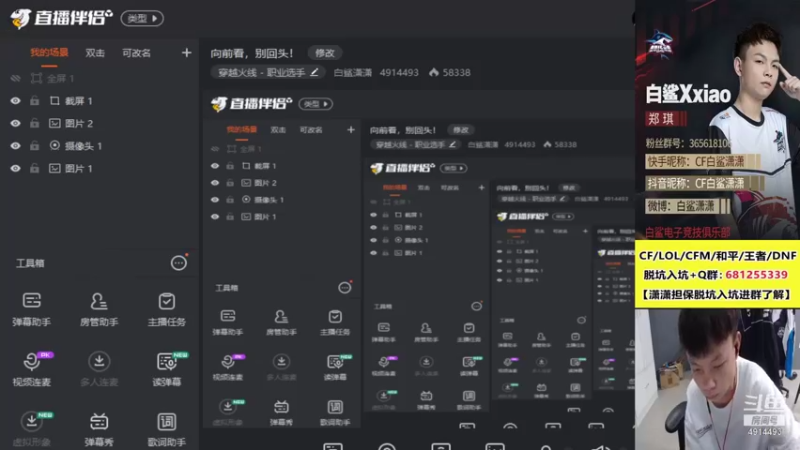Click the camera type icon of 摄像头 1
Screen dimensions: 800x450
pyautogui.click(x=55, y=145)
